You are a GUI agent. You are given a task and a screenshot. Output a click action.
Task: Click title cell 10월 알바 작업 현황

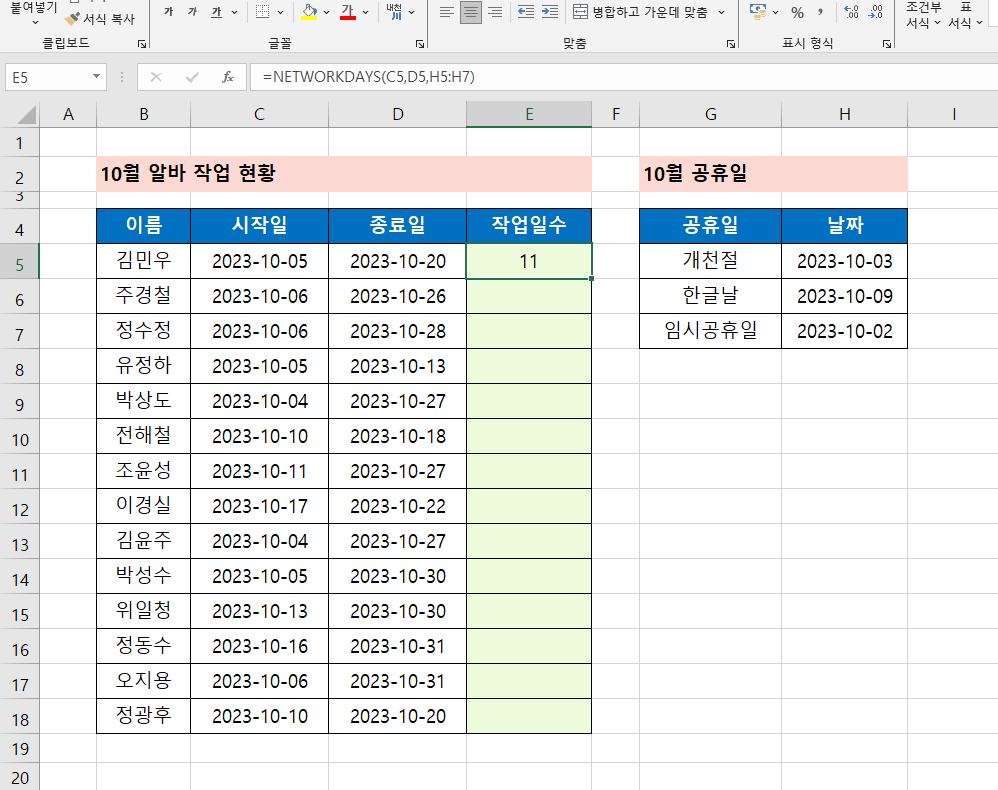tap(344, 174)
